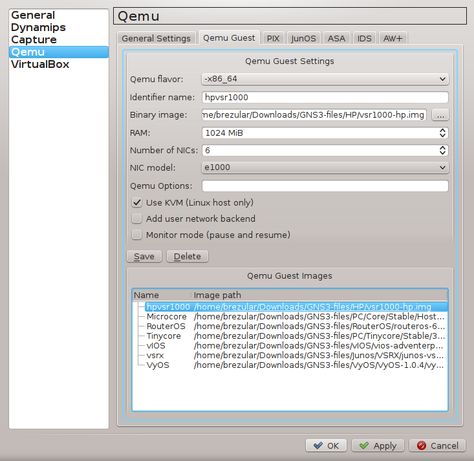Image resolution: width=474 pixels, height=461 pixels.
Task: Confirm preferences with OK button
Action: [x=326, y=446]
